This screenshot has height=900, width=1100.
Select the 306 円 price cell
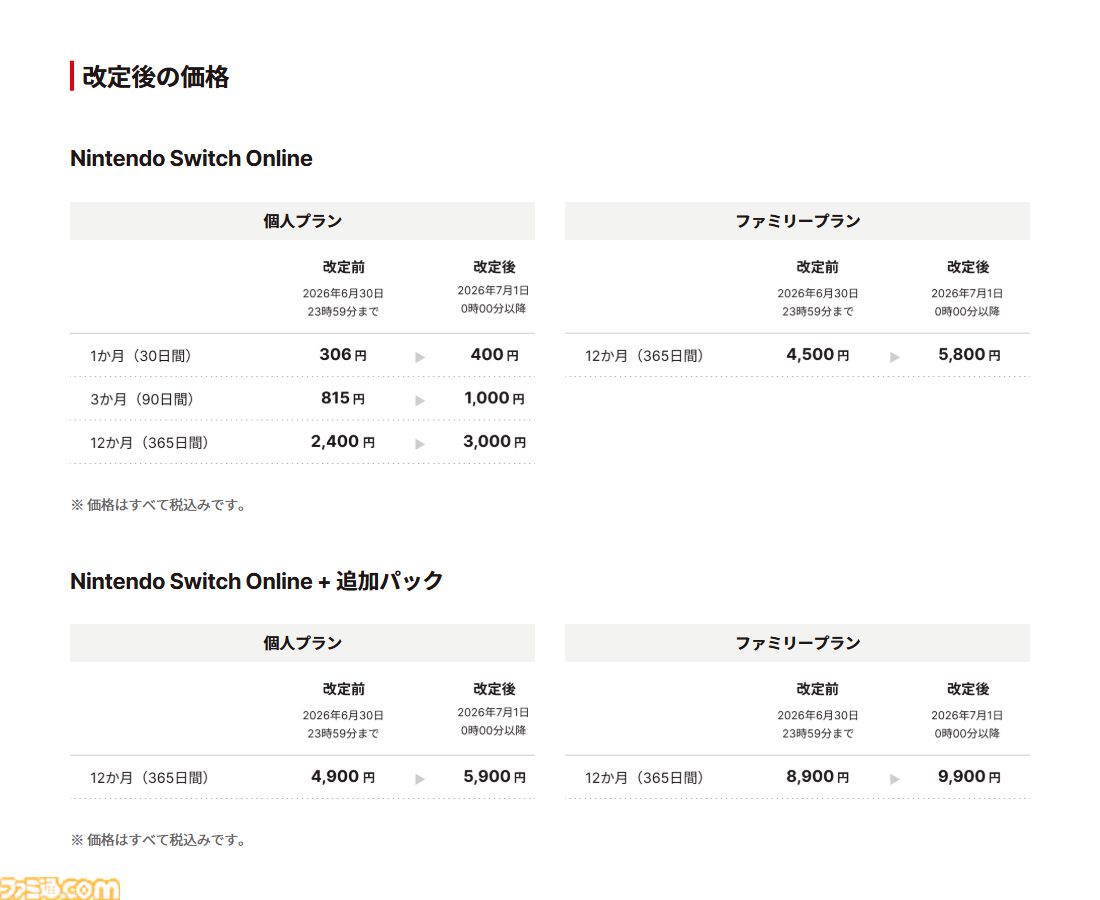coord(343,355)
